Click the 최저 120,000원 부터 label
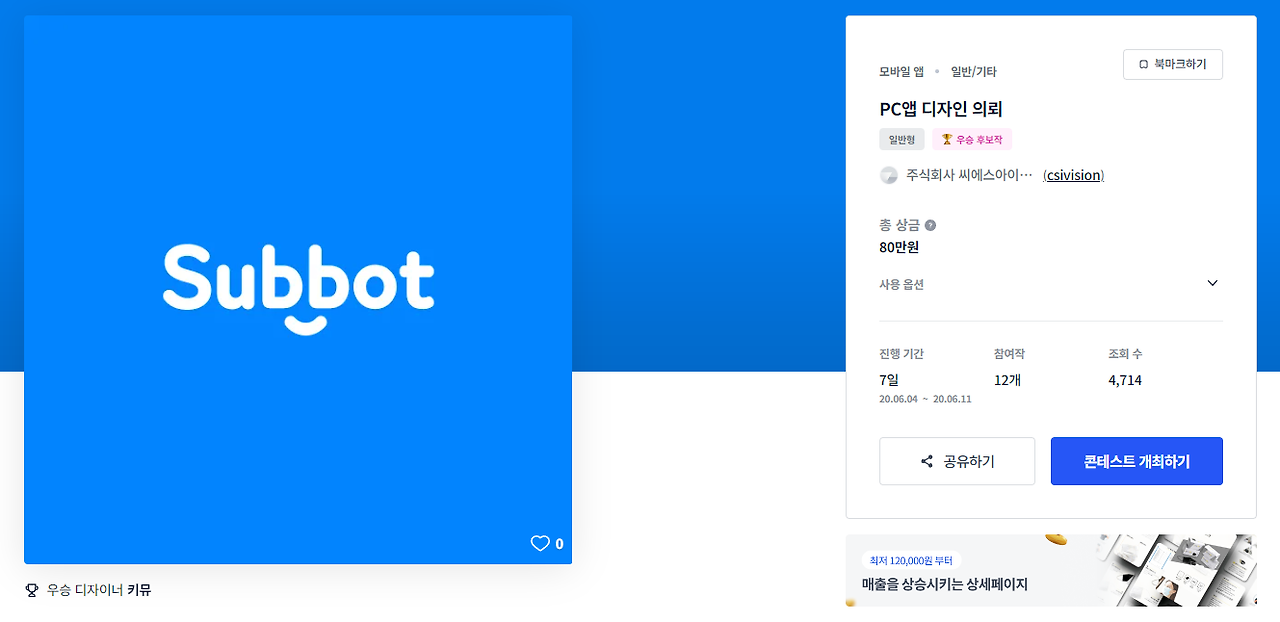 910,561
